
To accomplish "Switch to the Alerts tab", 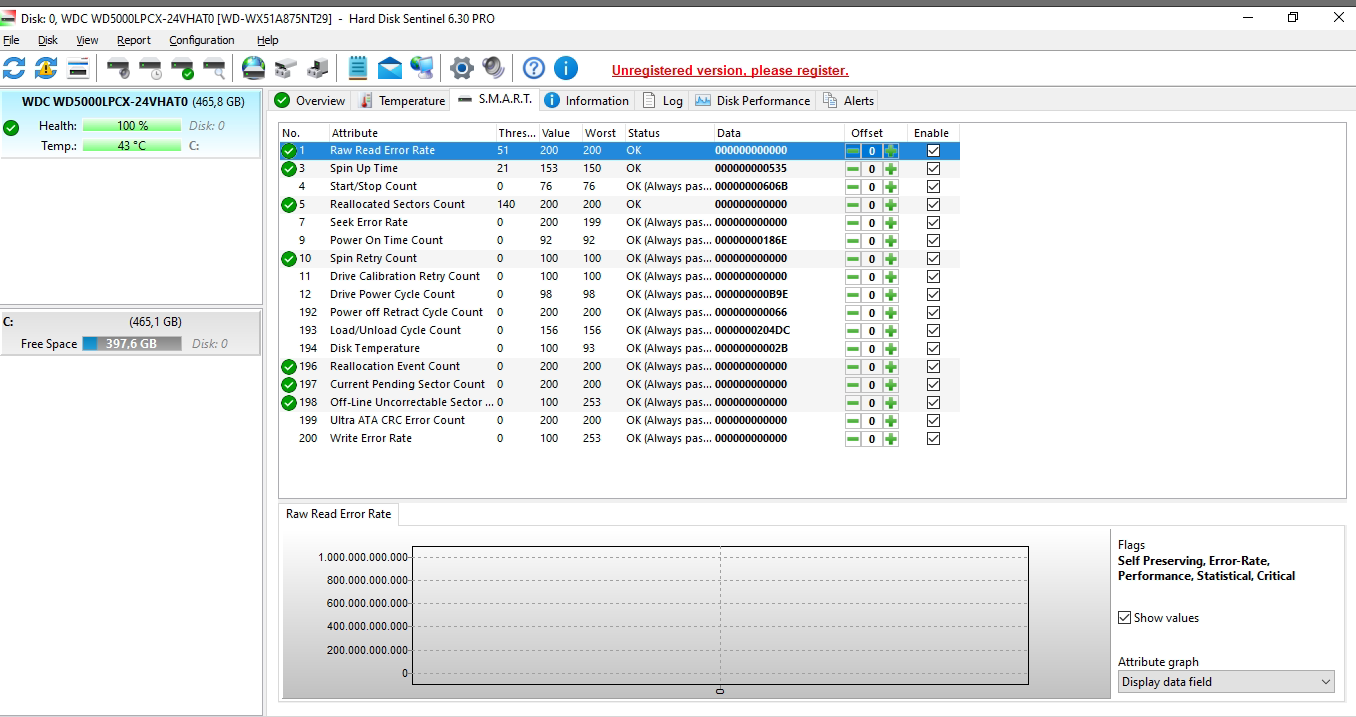I will [848, 101].
